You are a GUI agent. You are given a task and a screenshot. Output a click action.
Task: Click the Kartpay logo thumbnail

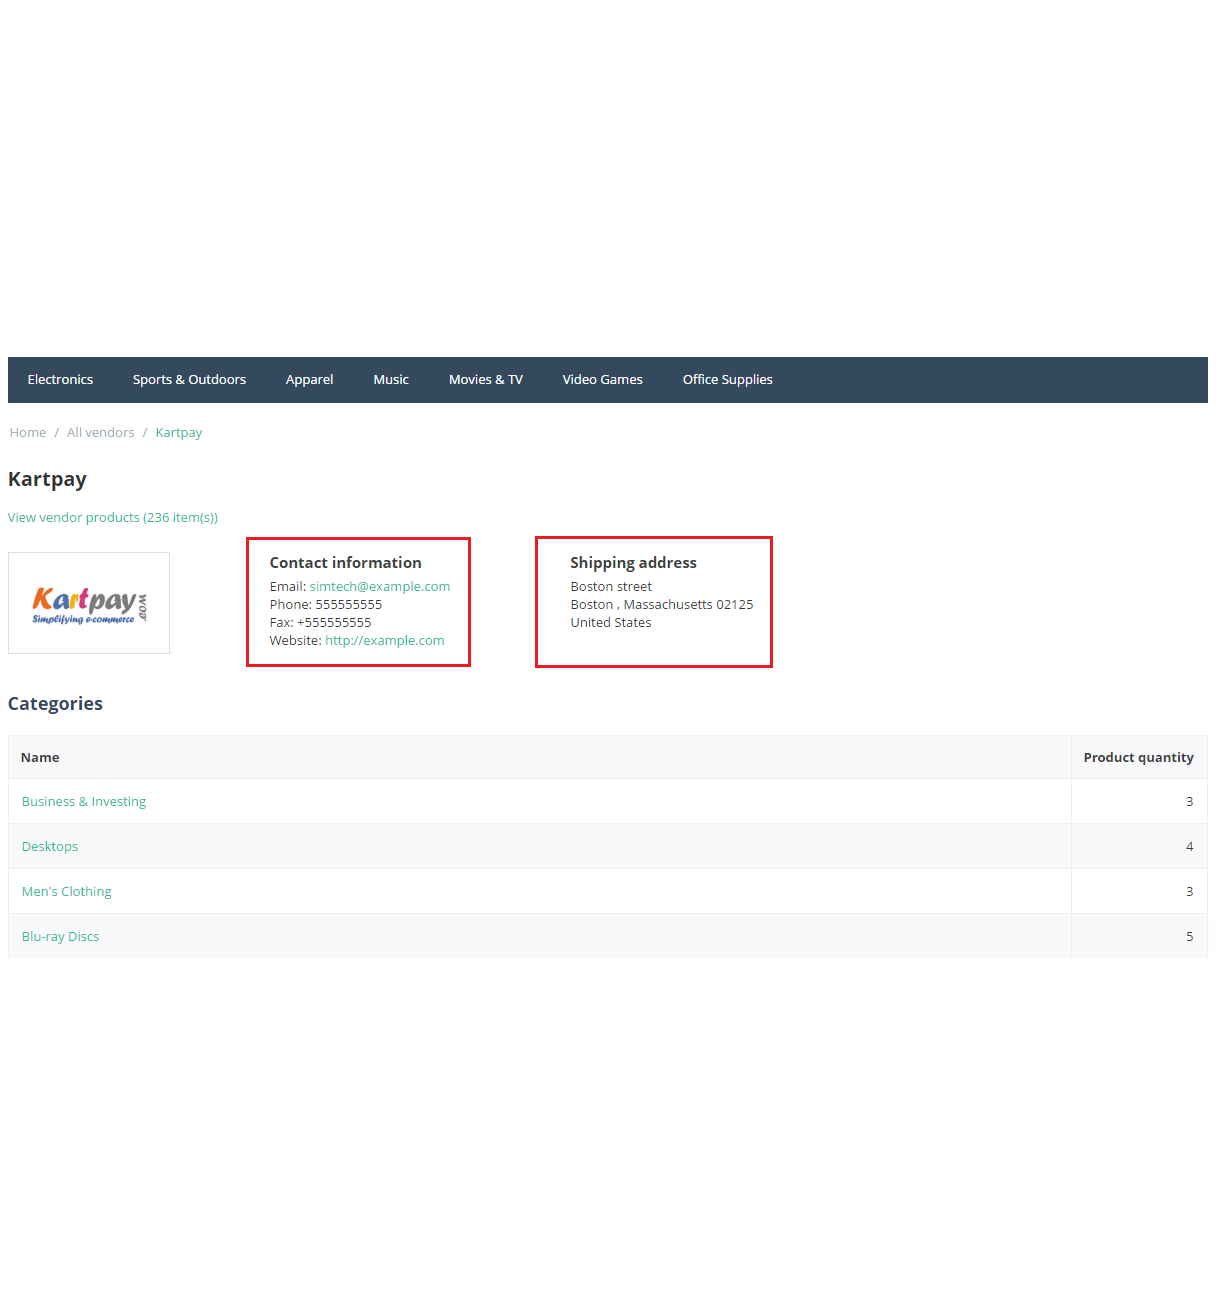pos(89,603)
